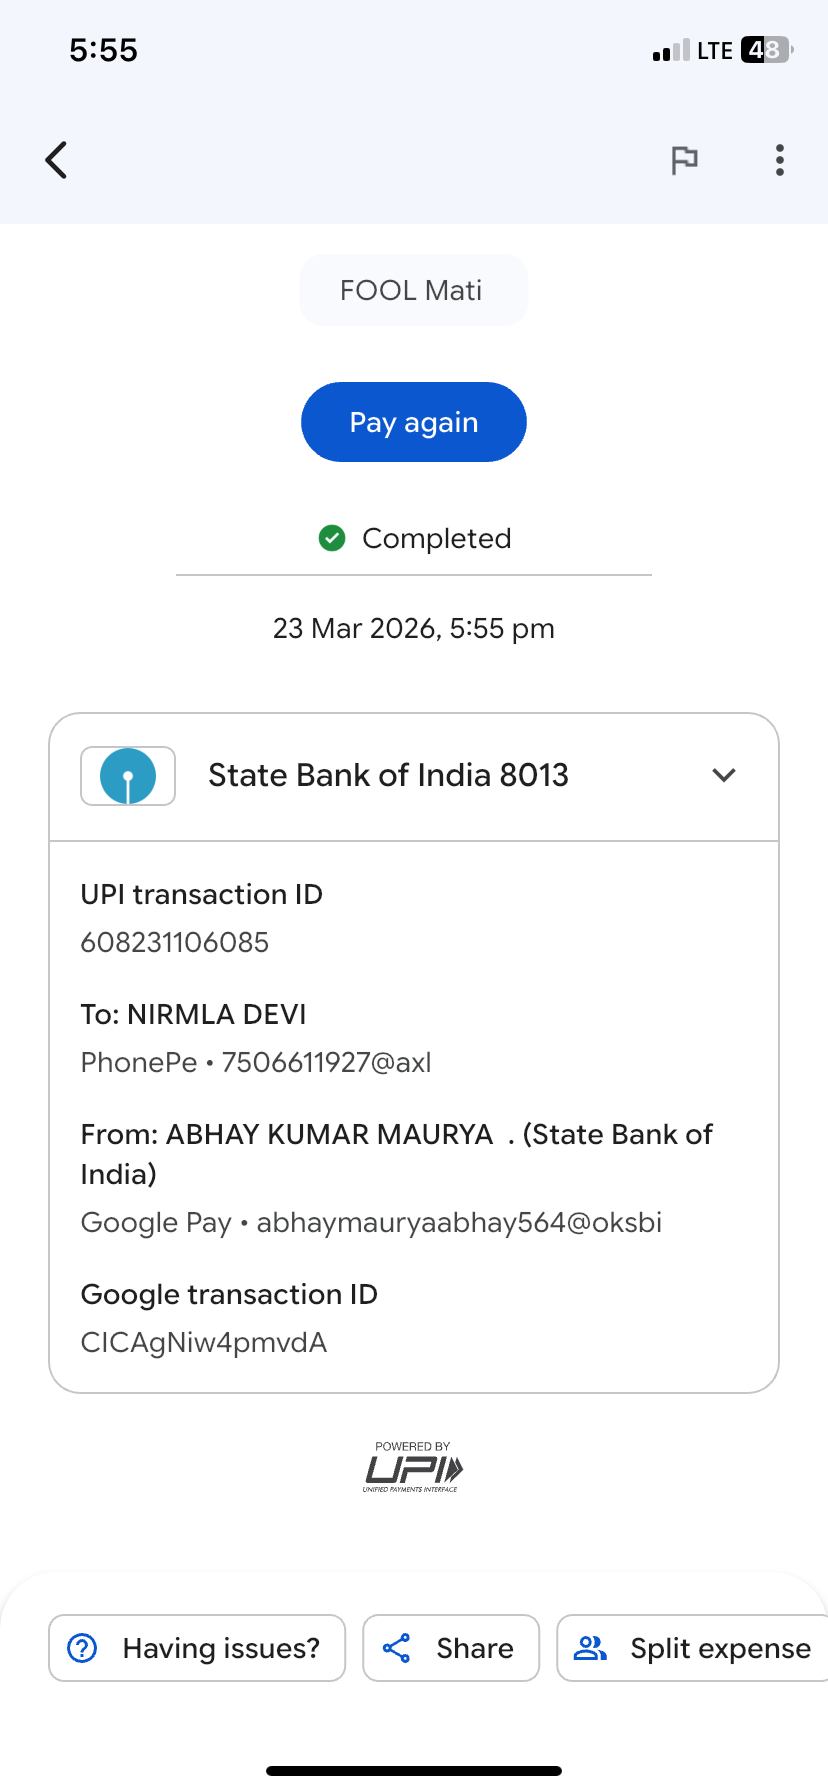
Task: Tap the State Bank of India logo
Action: click(x=128, y=776)
